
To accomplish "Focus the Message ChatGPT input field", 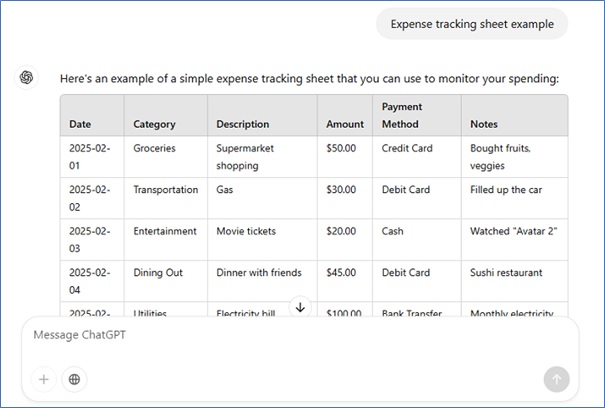I will pyautogui.click(x=290, y=335).
